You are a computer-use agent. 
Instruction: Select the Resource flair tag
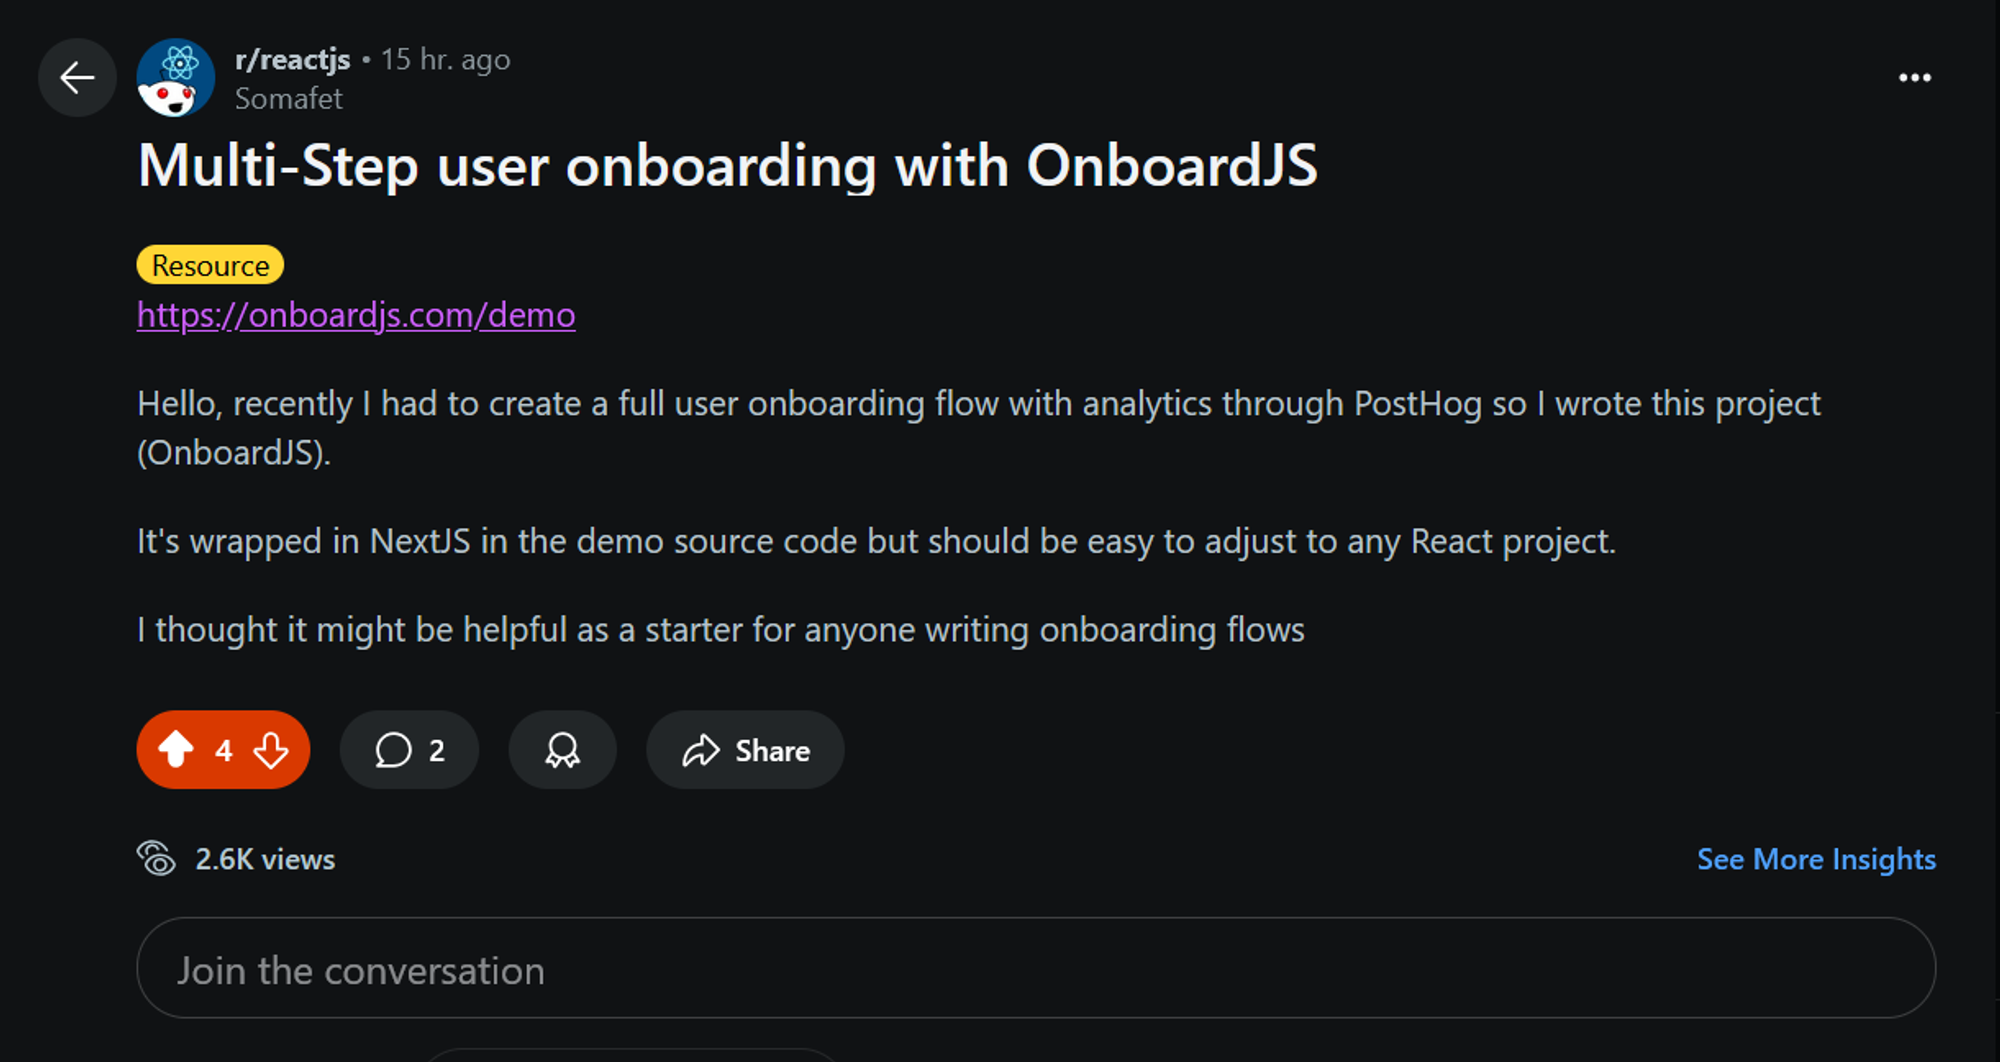(x=210, y=265)
